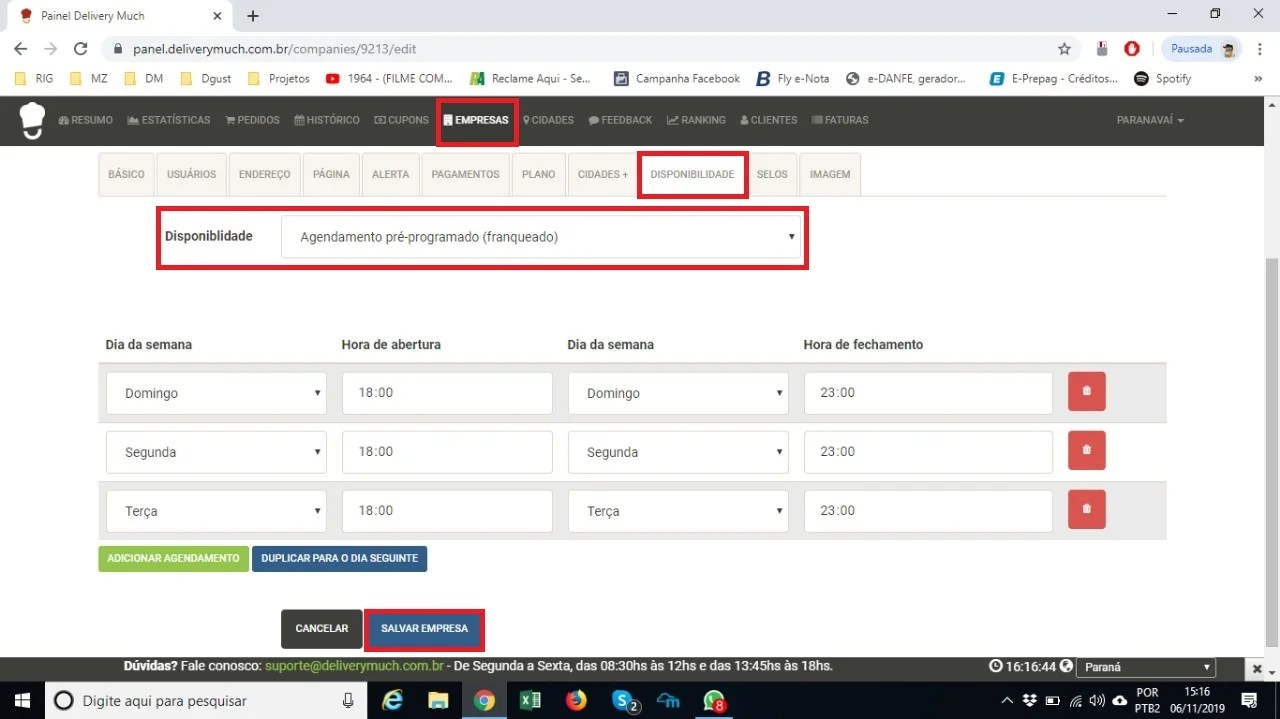
Task: Switch to the BÁSICO tab
Action: tap(126, 174)
